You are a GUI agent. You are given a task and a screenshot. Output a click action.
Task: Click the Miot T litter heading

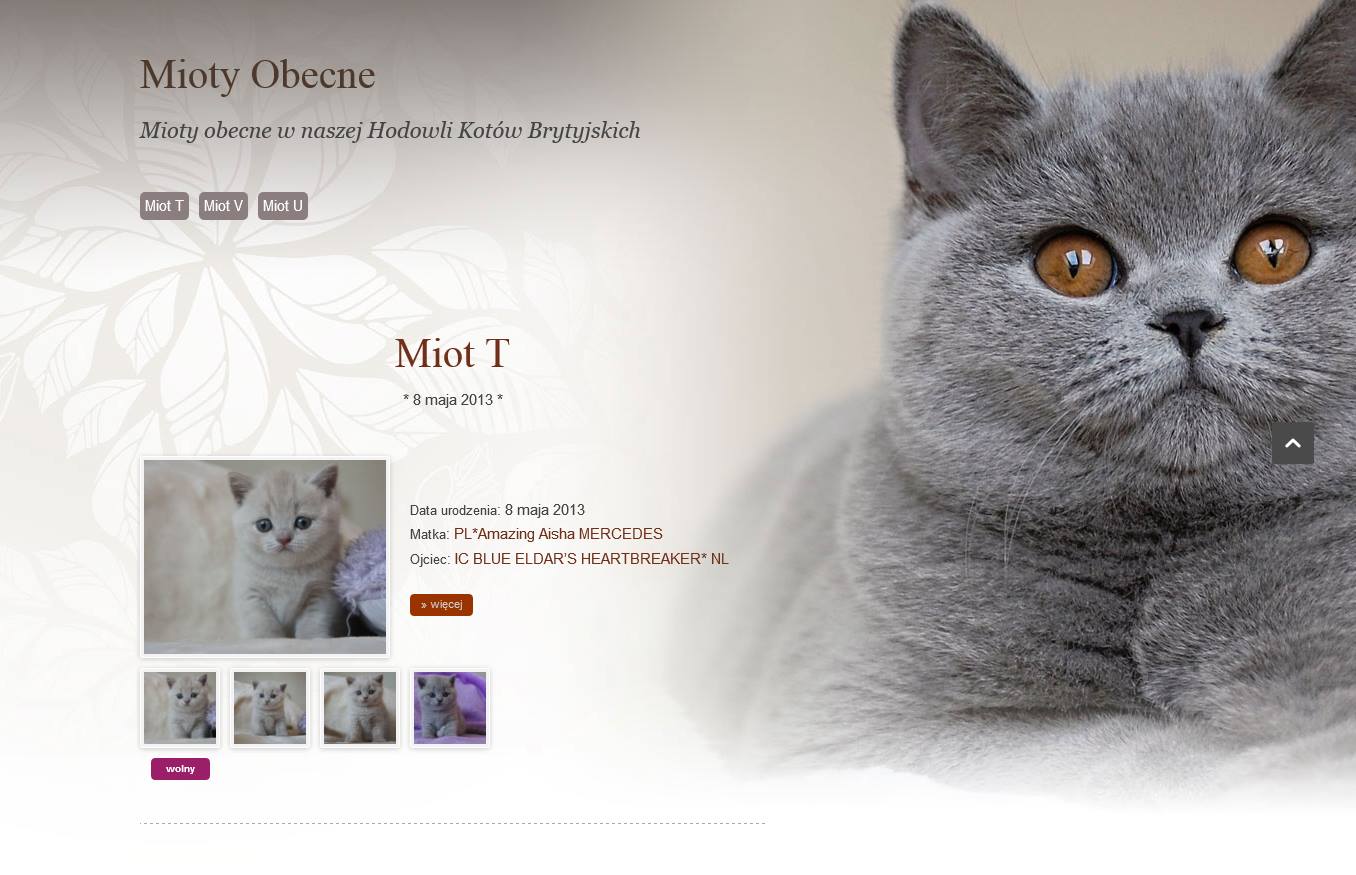452,354
